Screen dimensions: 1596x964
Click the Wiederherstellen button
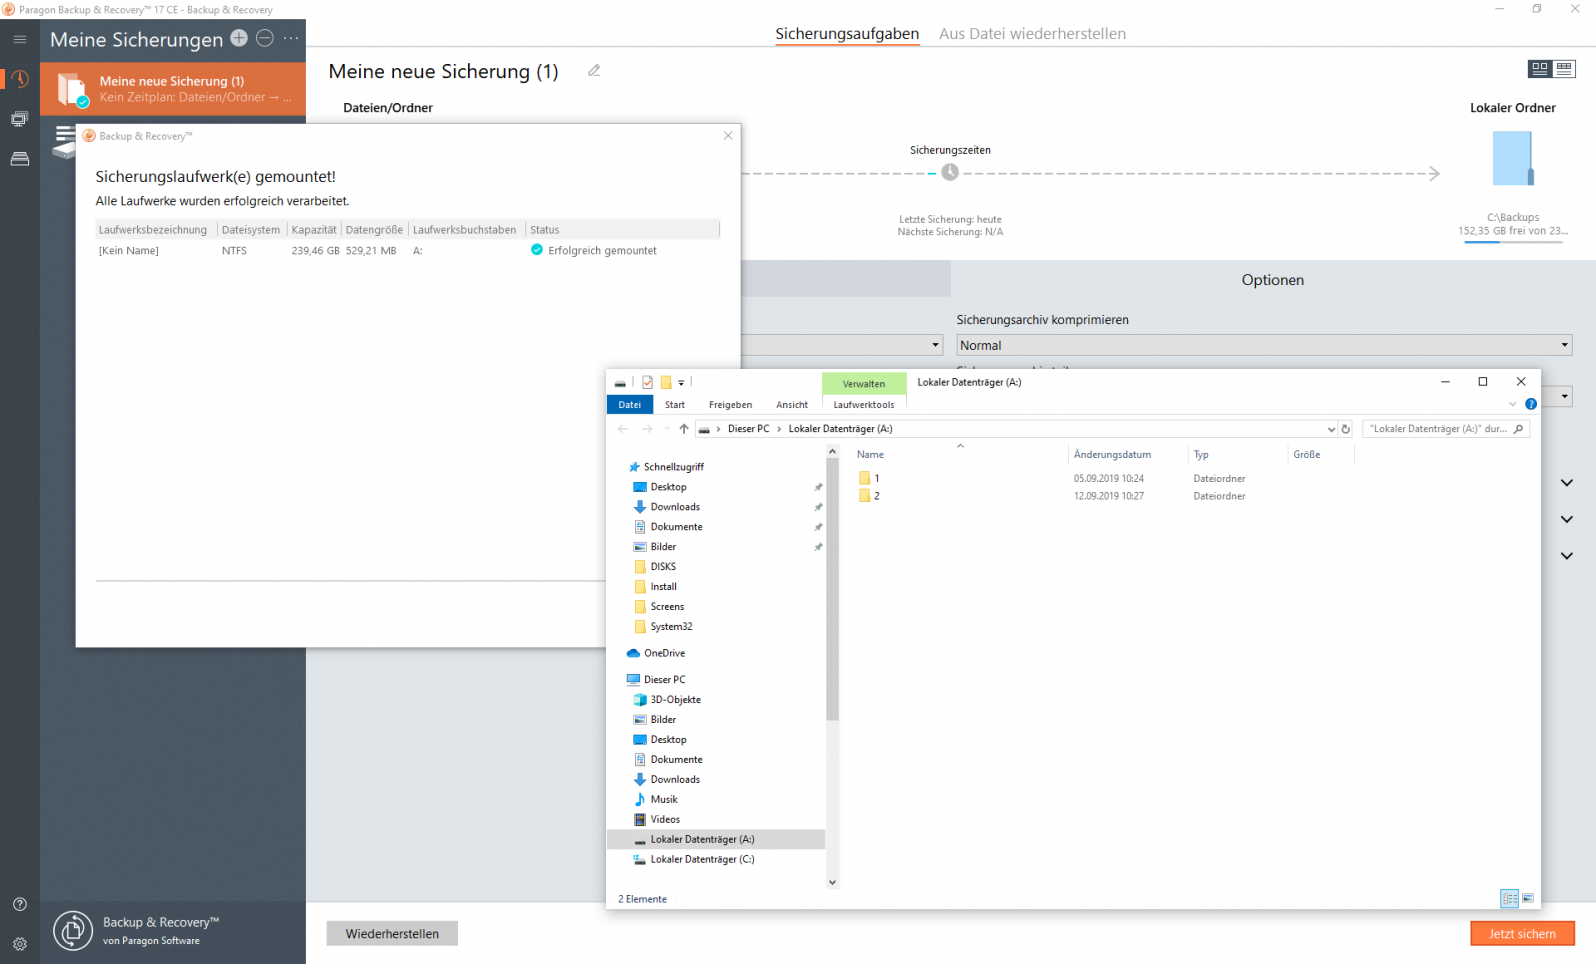coord(392,934)
